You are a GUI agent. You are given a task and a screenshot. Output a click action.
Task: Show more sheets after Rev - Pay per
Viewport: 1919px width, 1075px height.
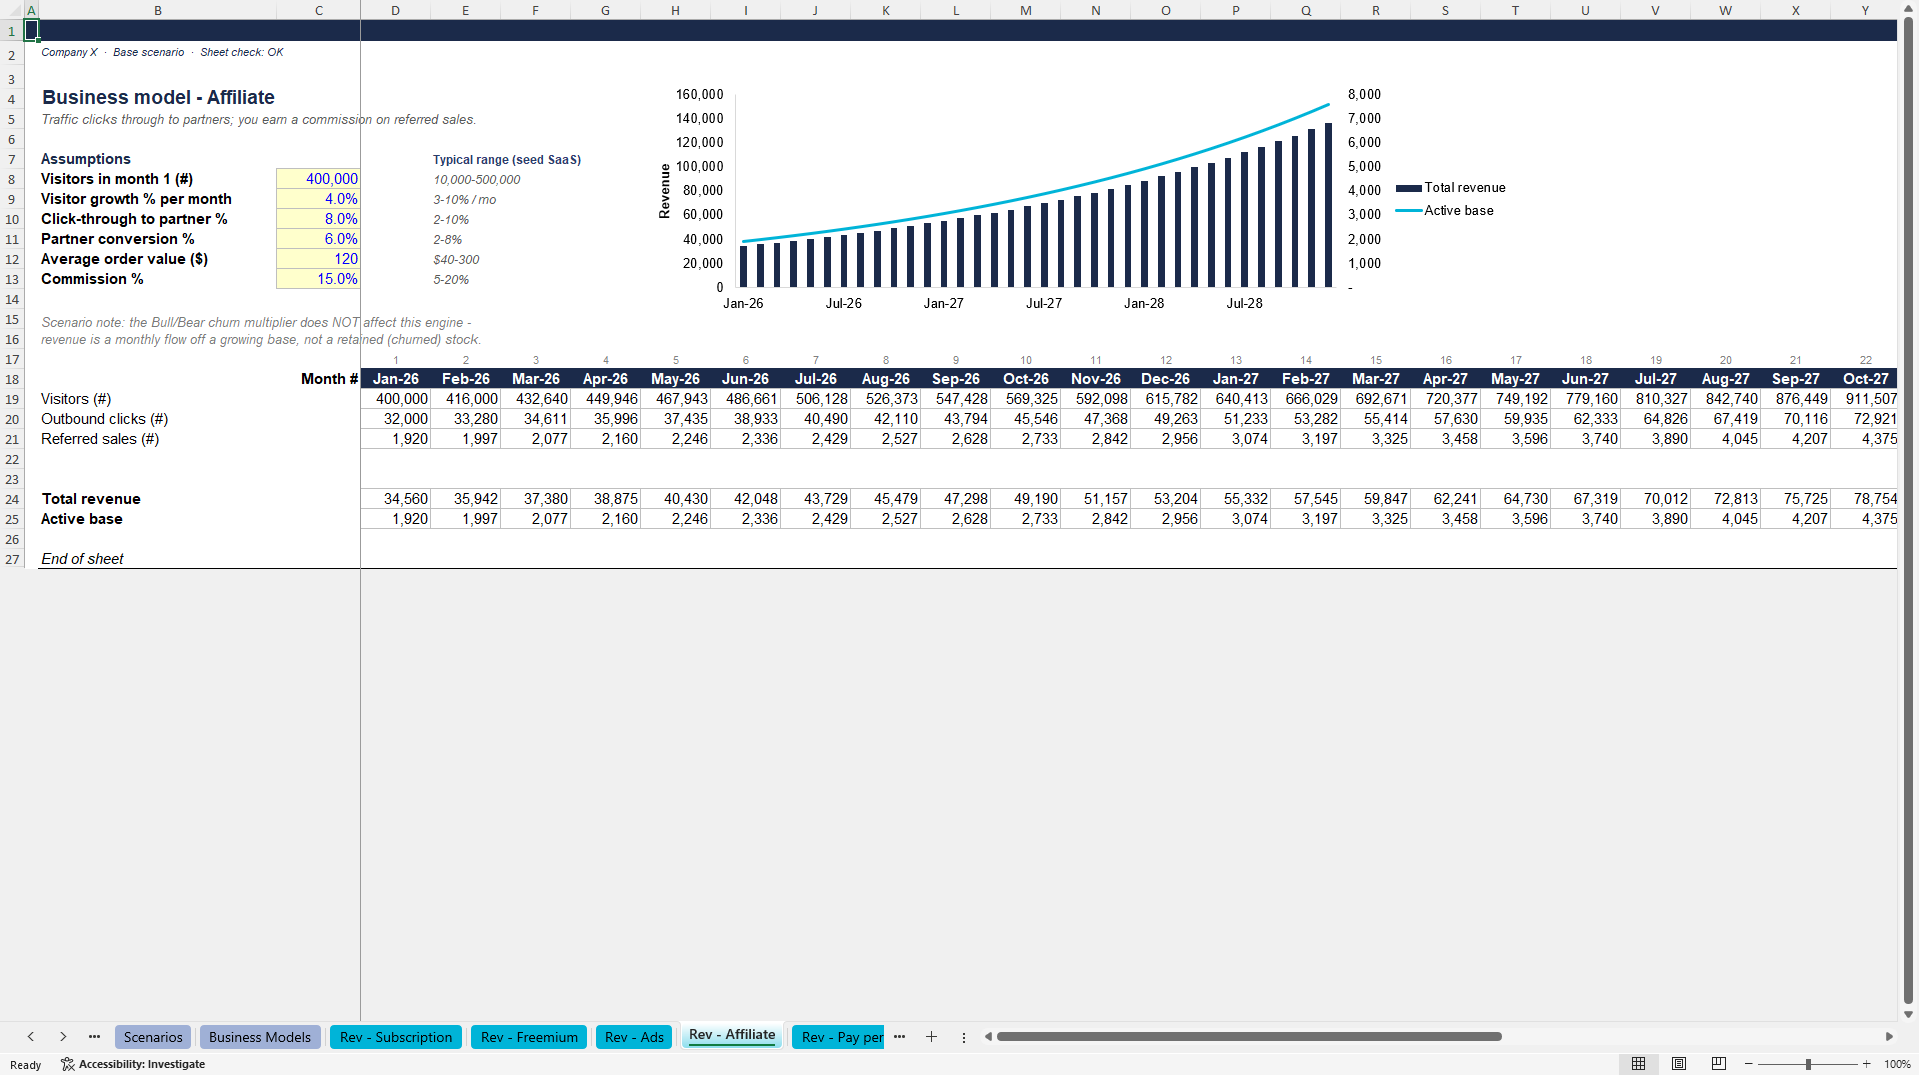tap(899, 1037)
